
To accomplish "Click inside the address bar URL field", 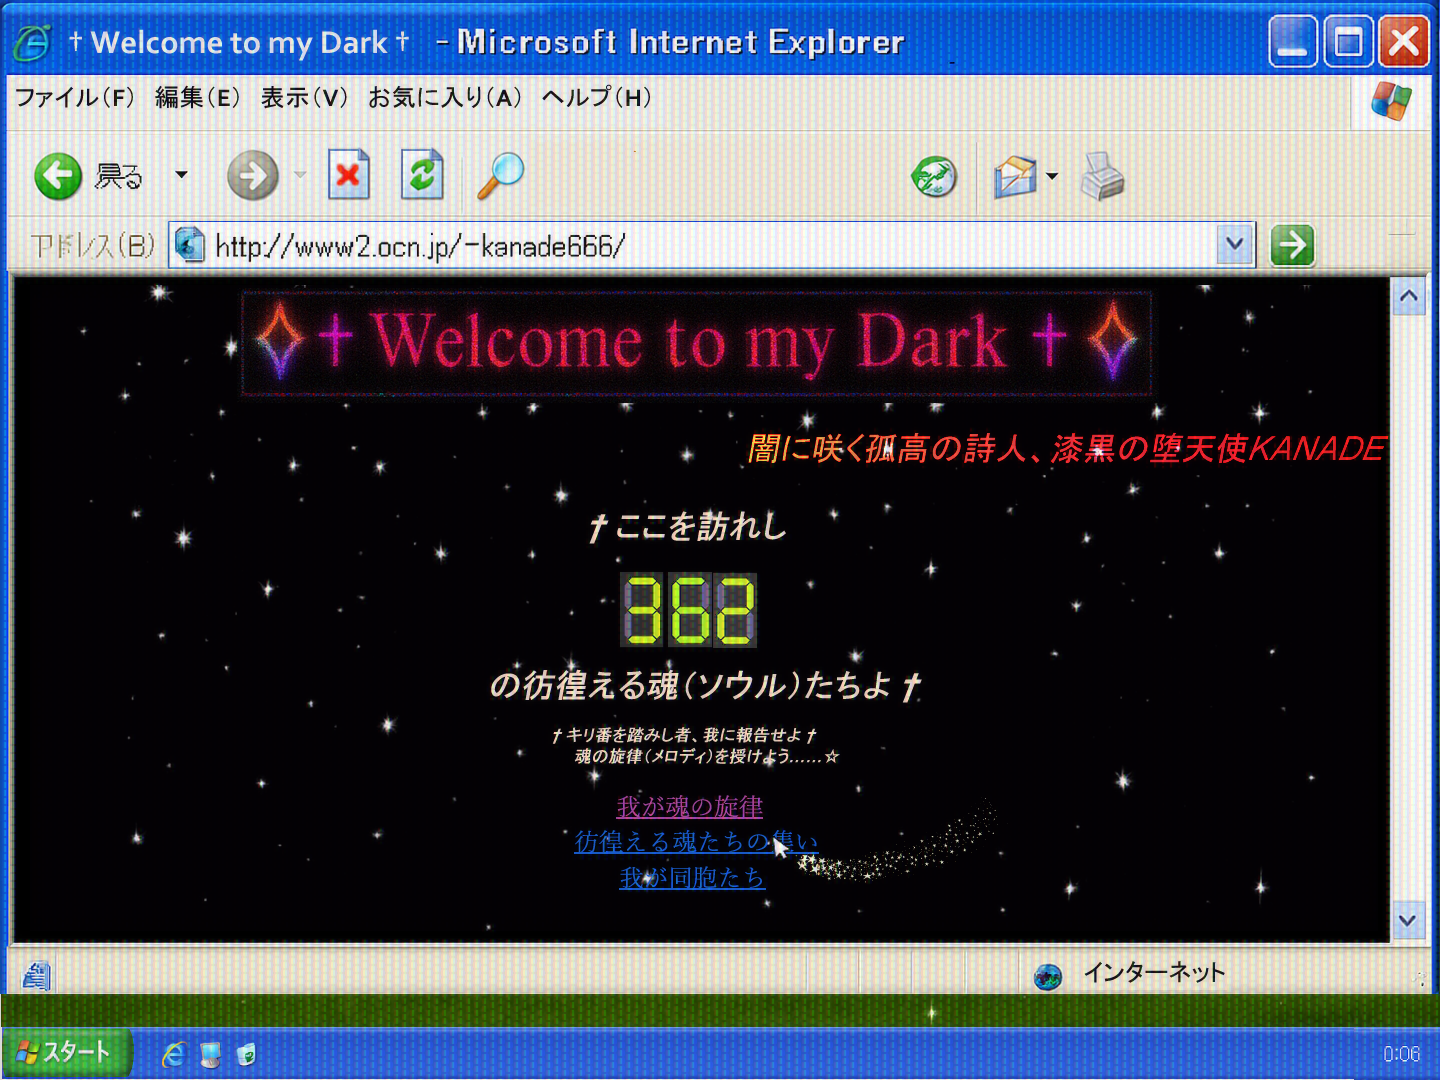I will (700, 246).
